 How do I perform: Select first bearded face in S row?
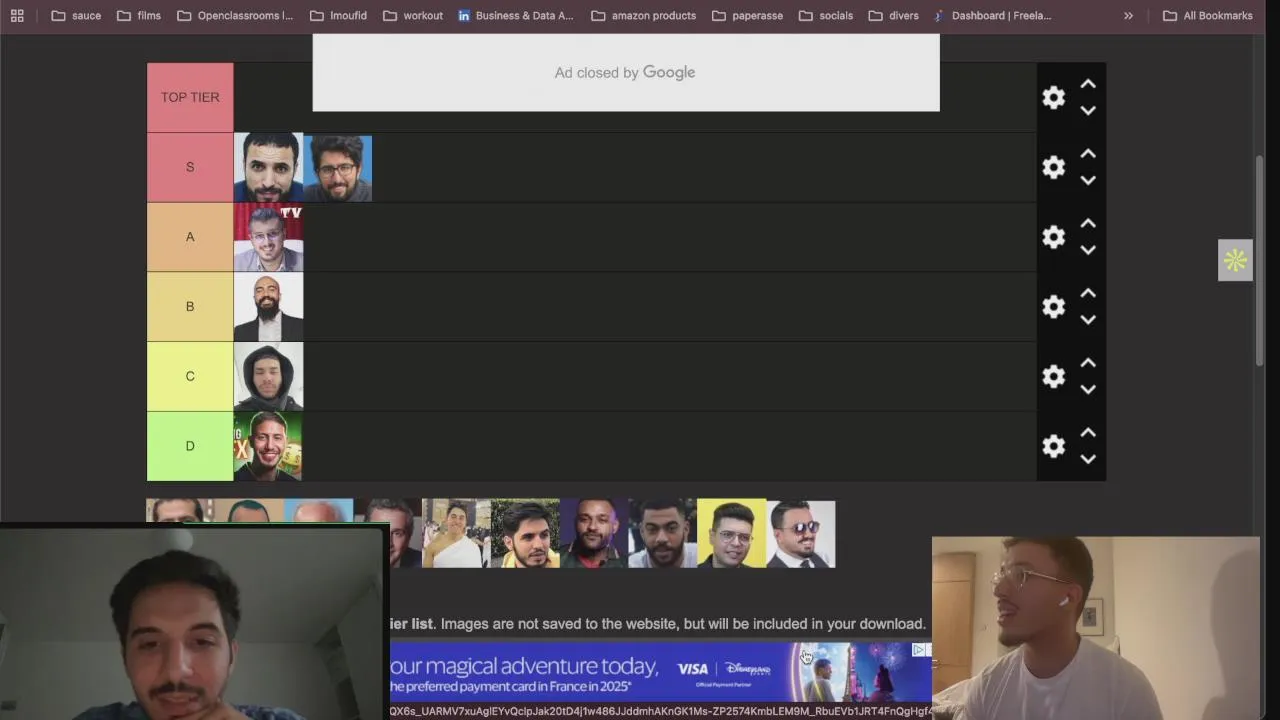(268, 167)
